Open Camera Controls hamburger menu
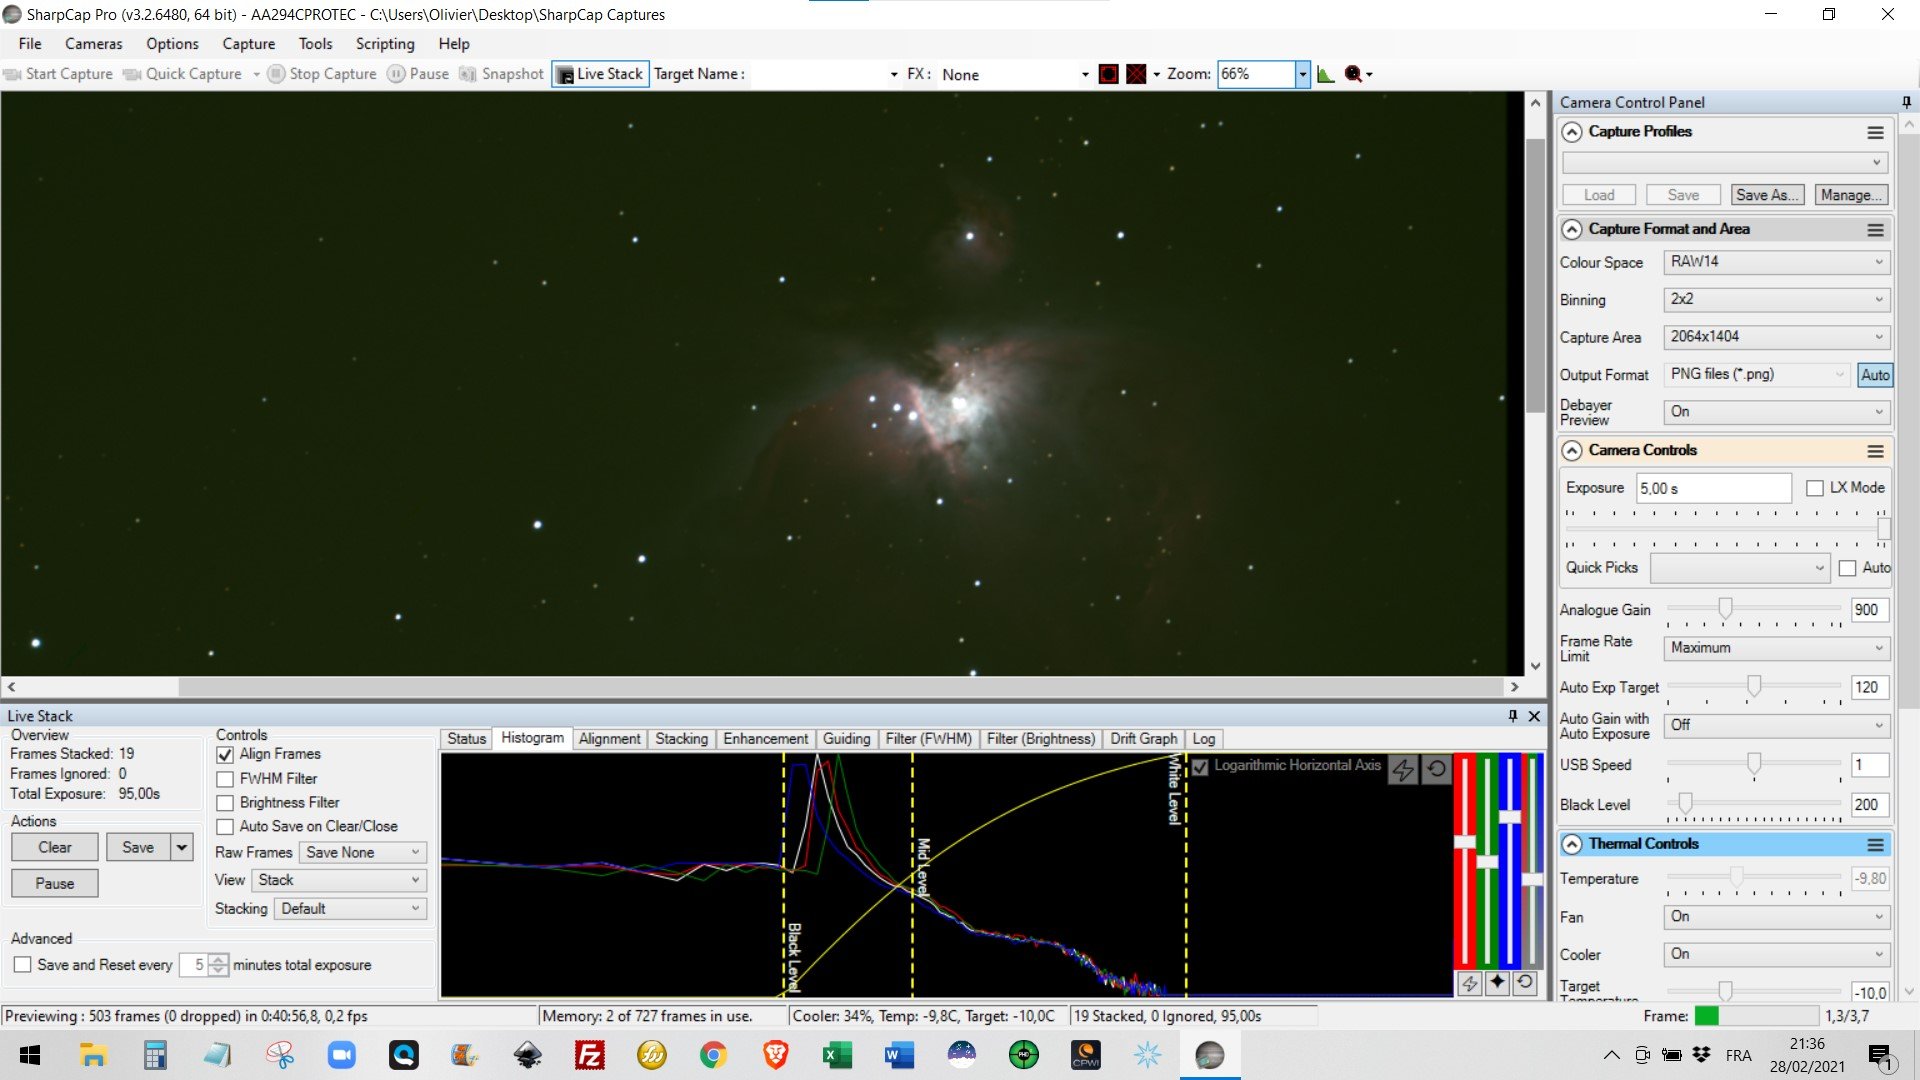Screen dimensions: 1920x1080 tap(1875, 451)
